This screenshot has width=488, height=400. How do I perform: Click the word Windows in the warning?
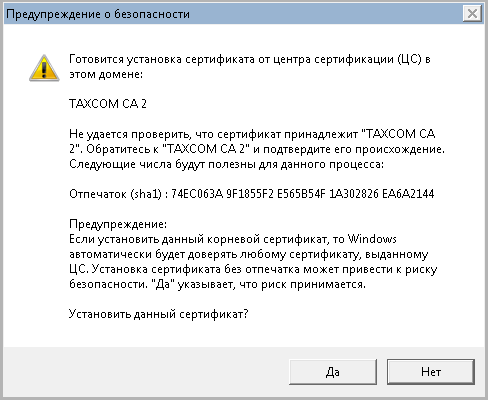pyautogui.click(x=372, y=239)
